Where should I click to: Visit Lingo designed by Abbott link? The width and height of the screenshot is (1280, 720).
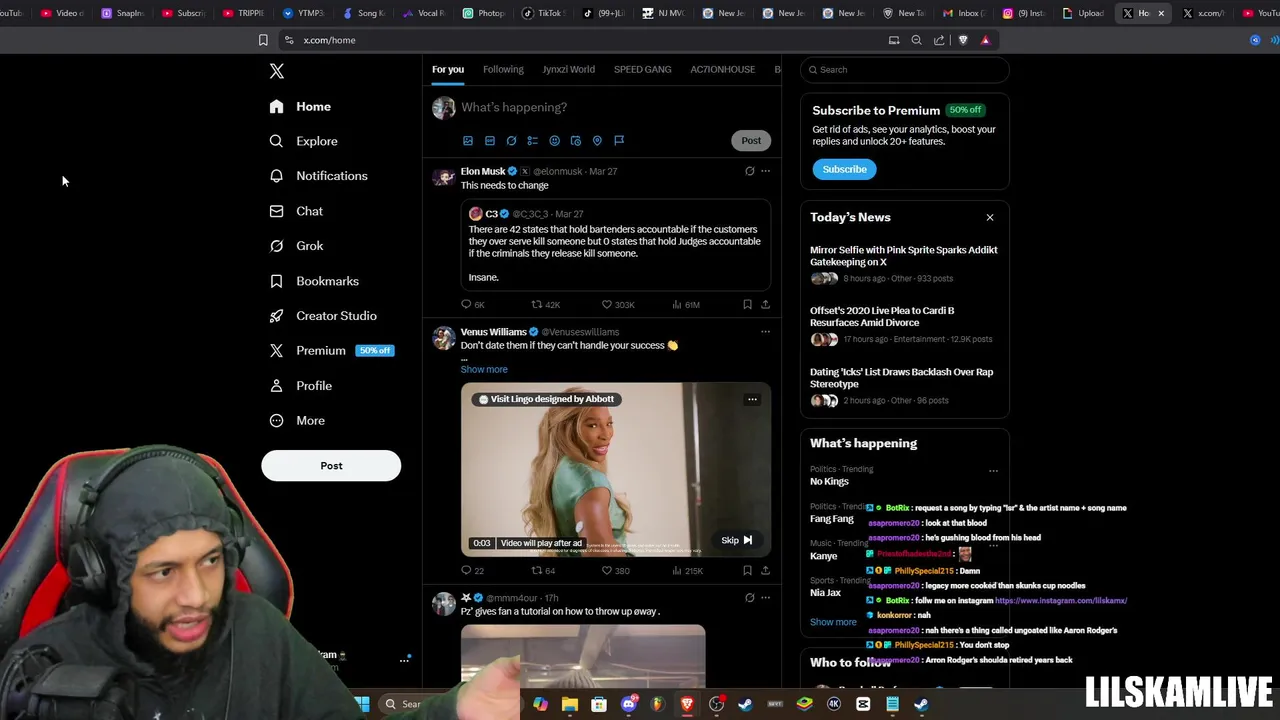[546, 400]
